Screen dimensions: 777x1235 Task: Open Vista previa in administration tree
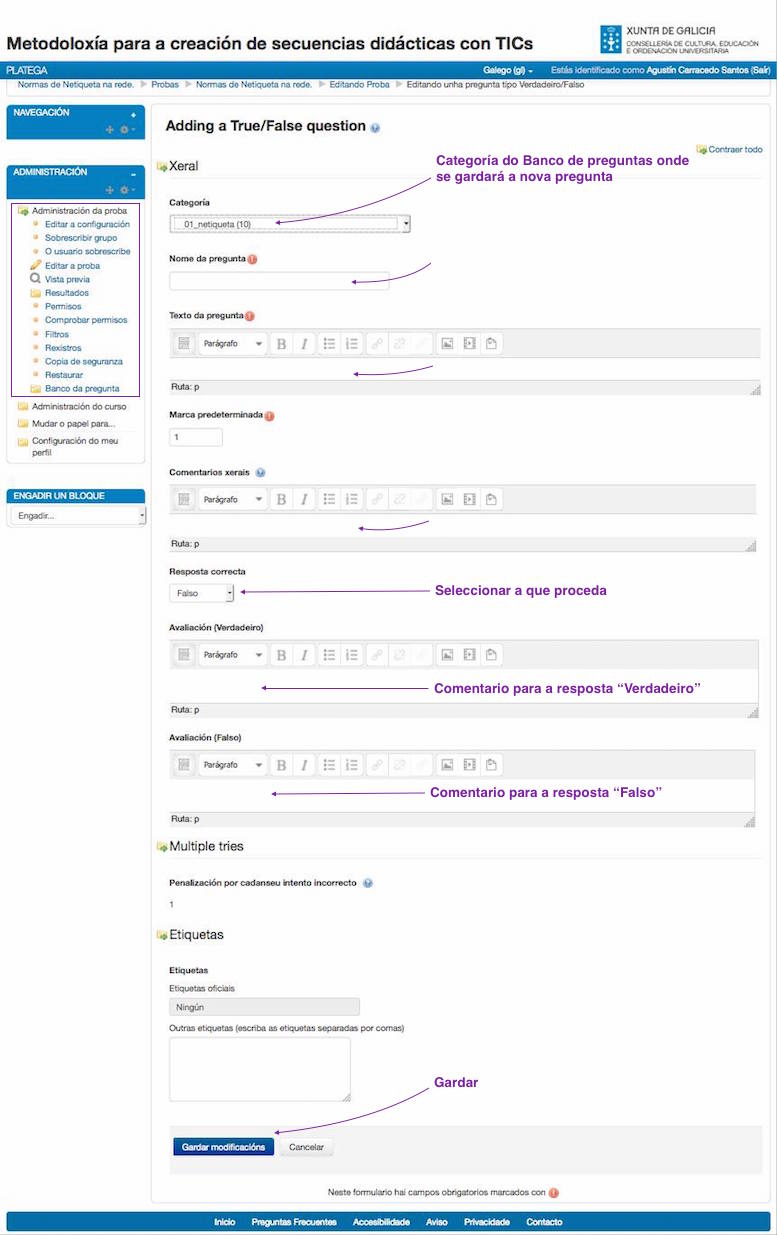click(67, 280)
